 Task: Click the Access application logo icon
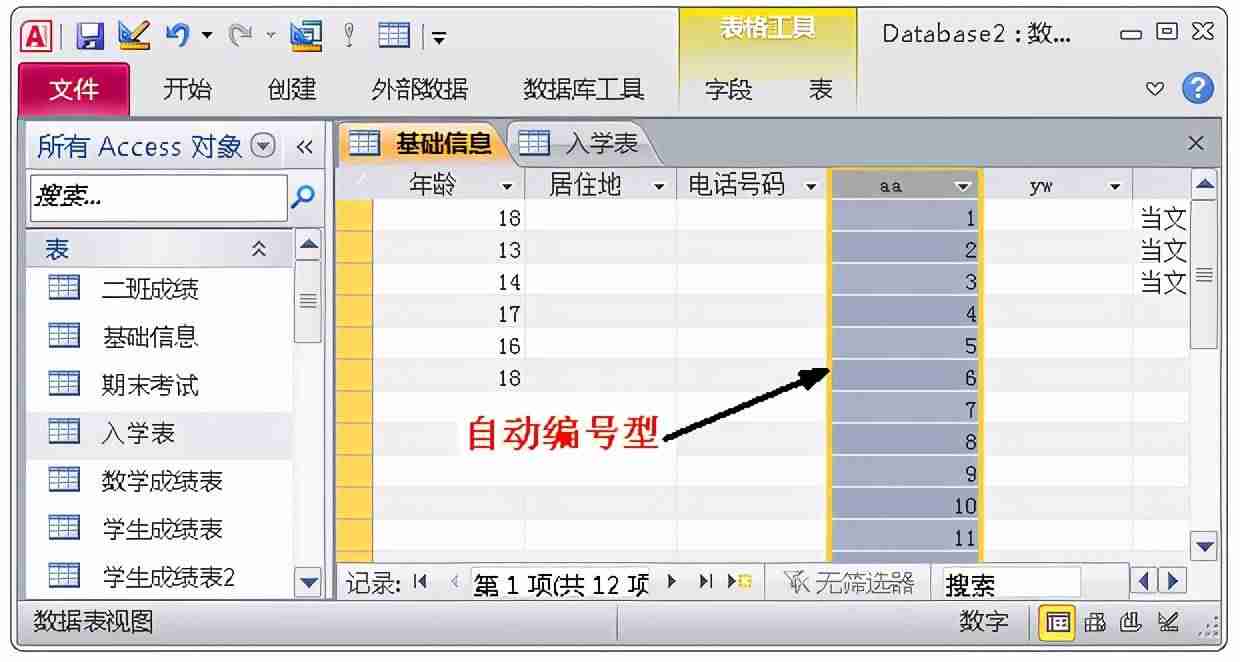[x=36, y=35]
